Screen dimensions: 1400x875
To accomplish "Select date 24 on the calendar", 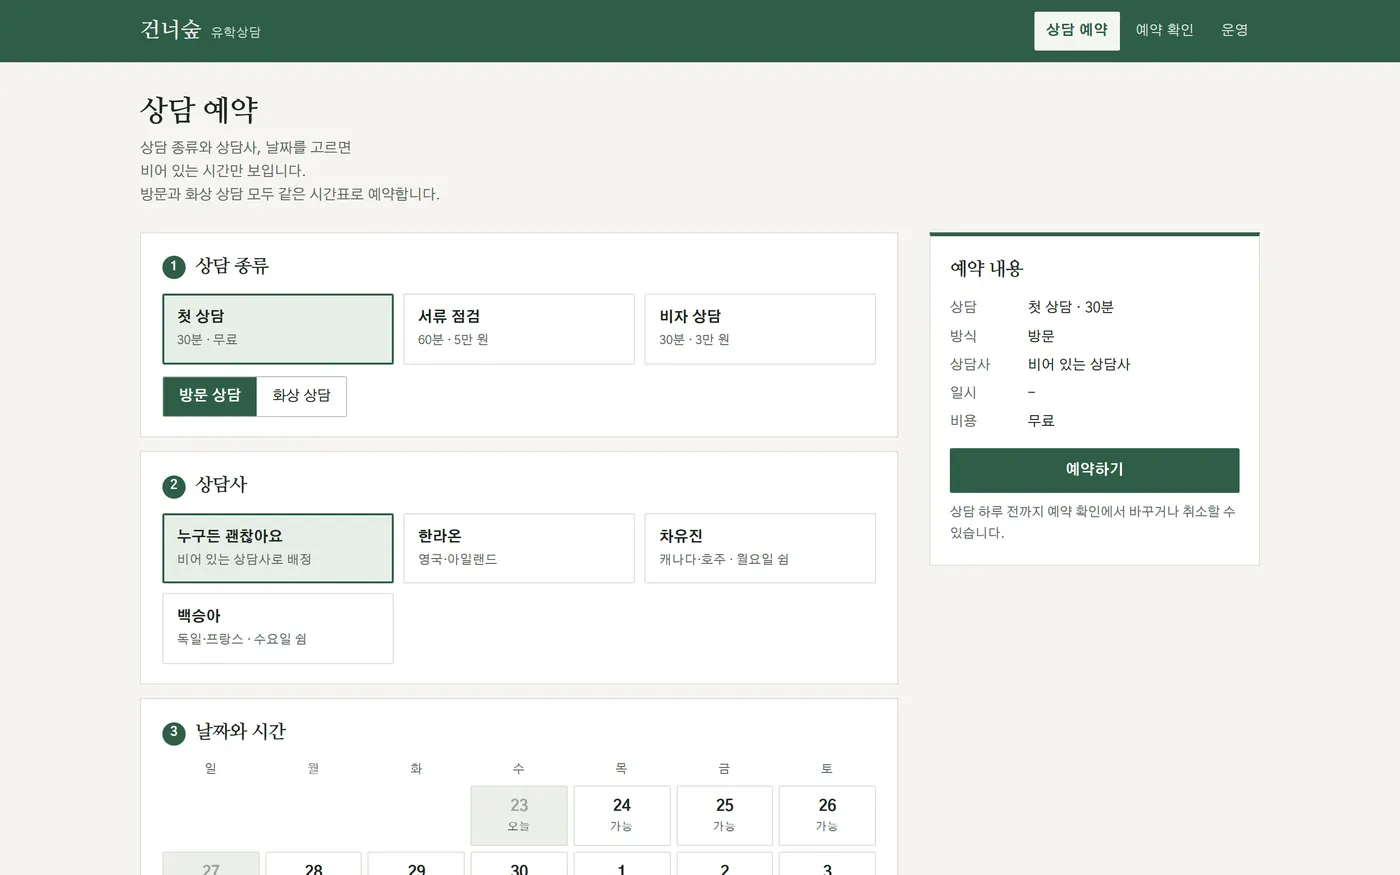I will pos(622,815).
